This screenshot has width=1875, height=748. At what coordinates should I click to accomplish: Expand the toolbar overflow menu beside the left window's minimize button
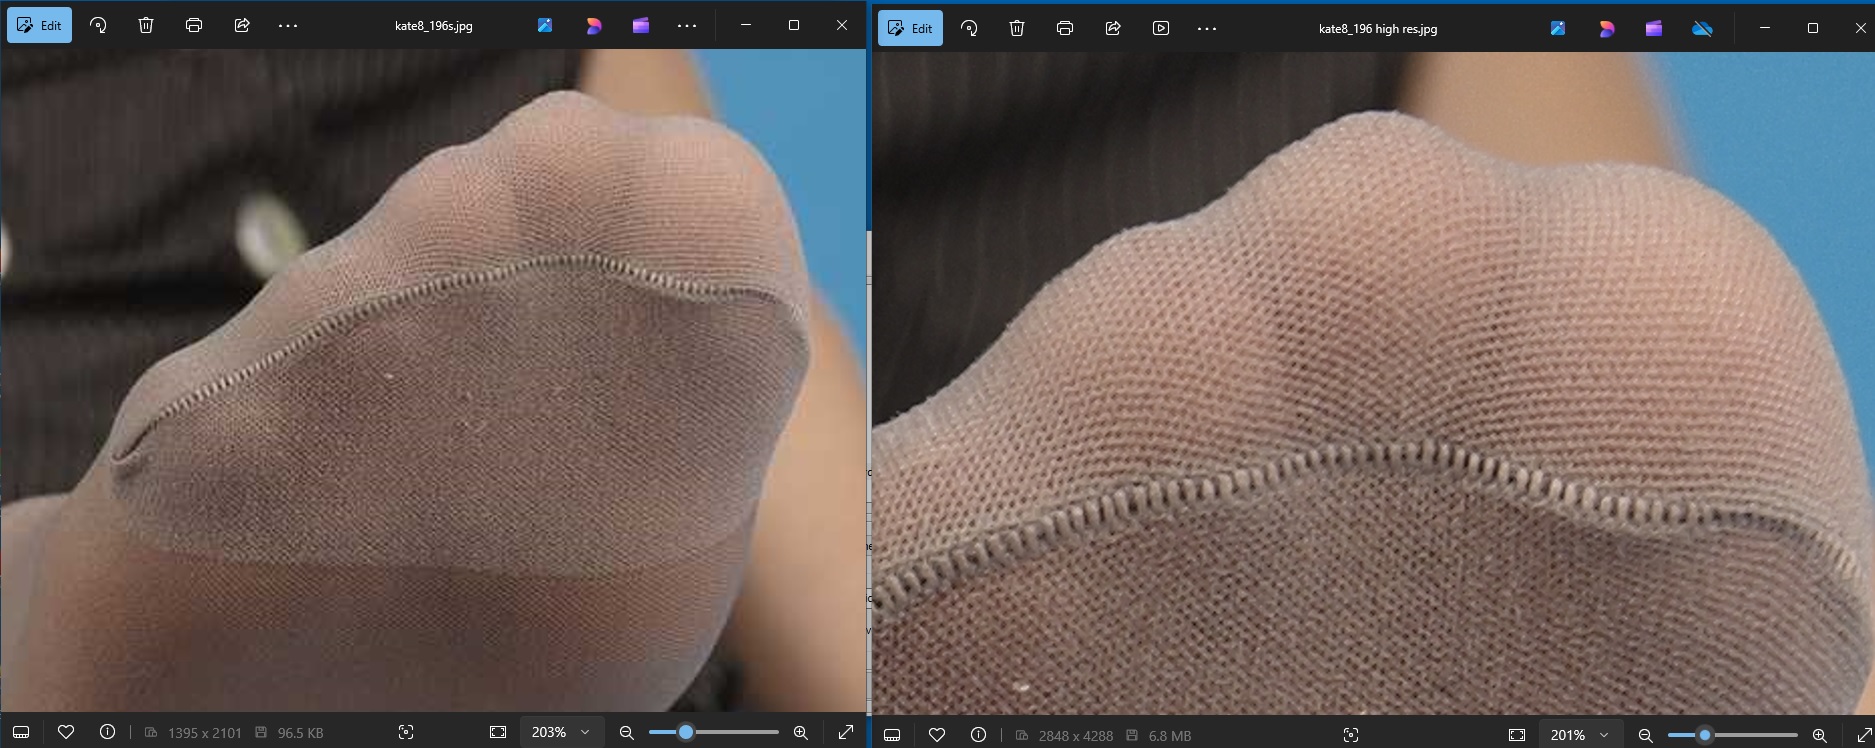(x=687, y=26)
